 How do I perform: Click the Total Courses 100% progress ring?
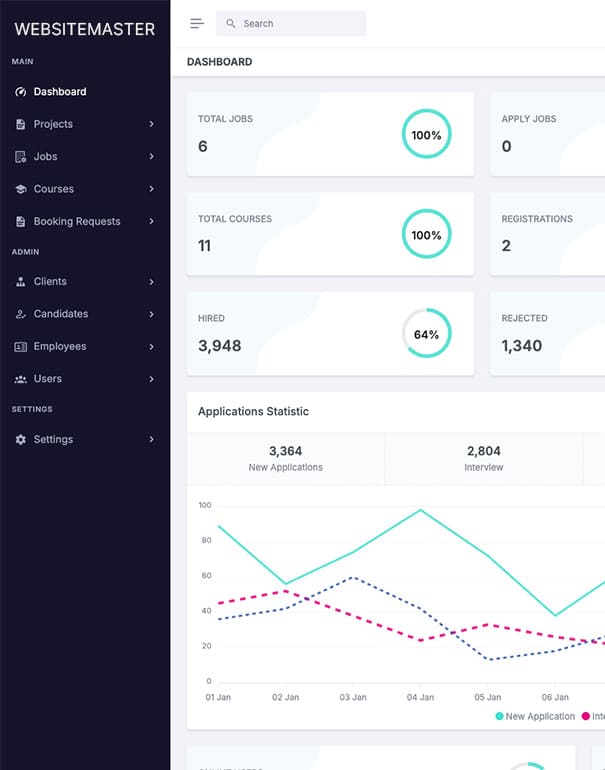click(426, 235)
